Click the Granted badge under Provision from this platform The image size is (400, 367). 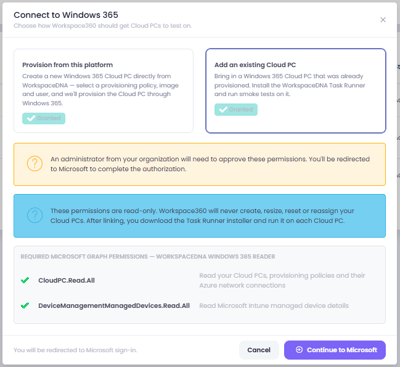click(x=44, y=118)
